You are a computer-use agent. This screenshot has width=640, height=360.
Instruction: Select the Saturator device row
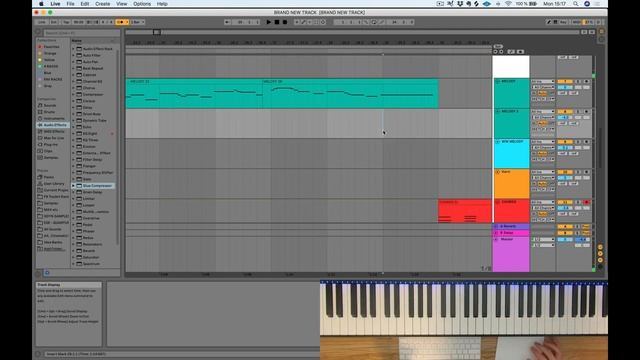93,257
